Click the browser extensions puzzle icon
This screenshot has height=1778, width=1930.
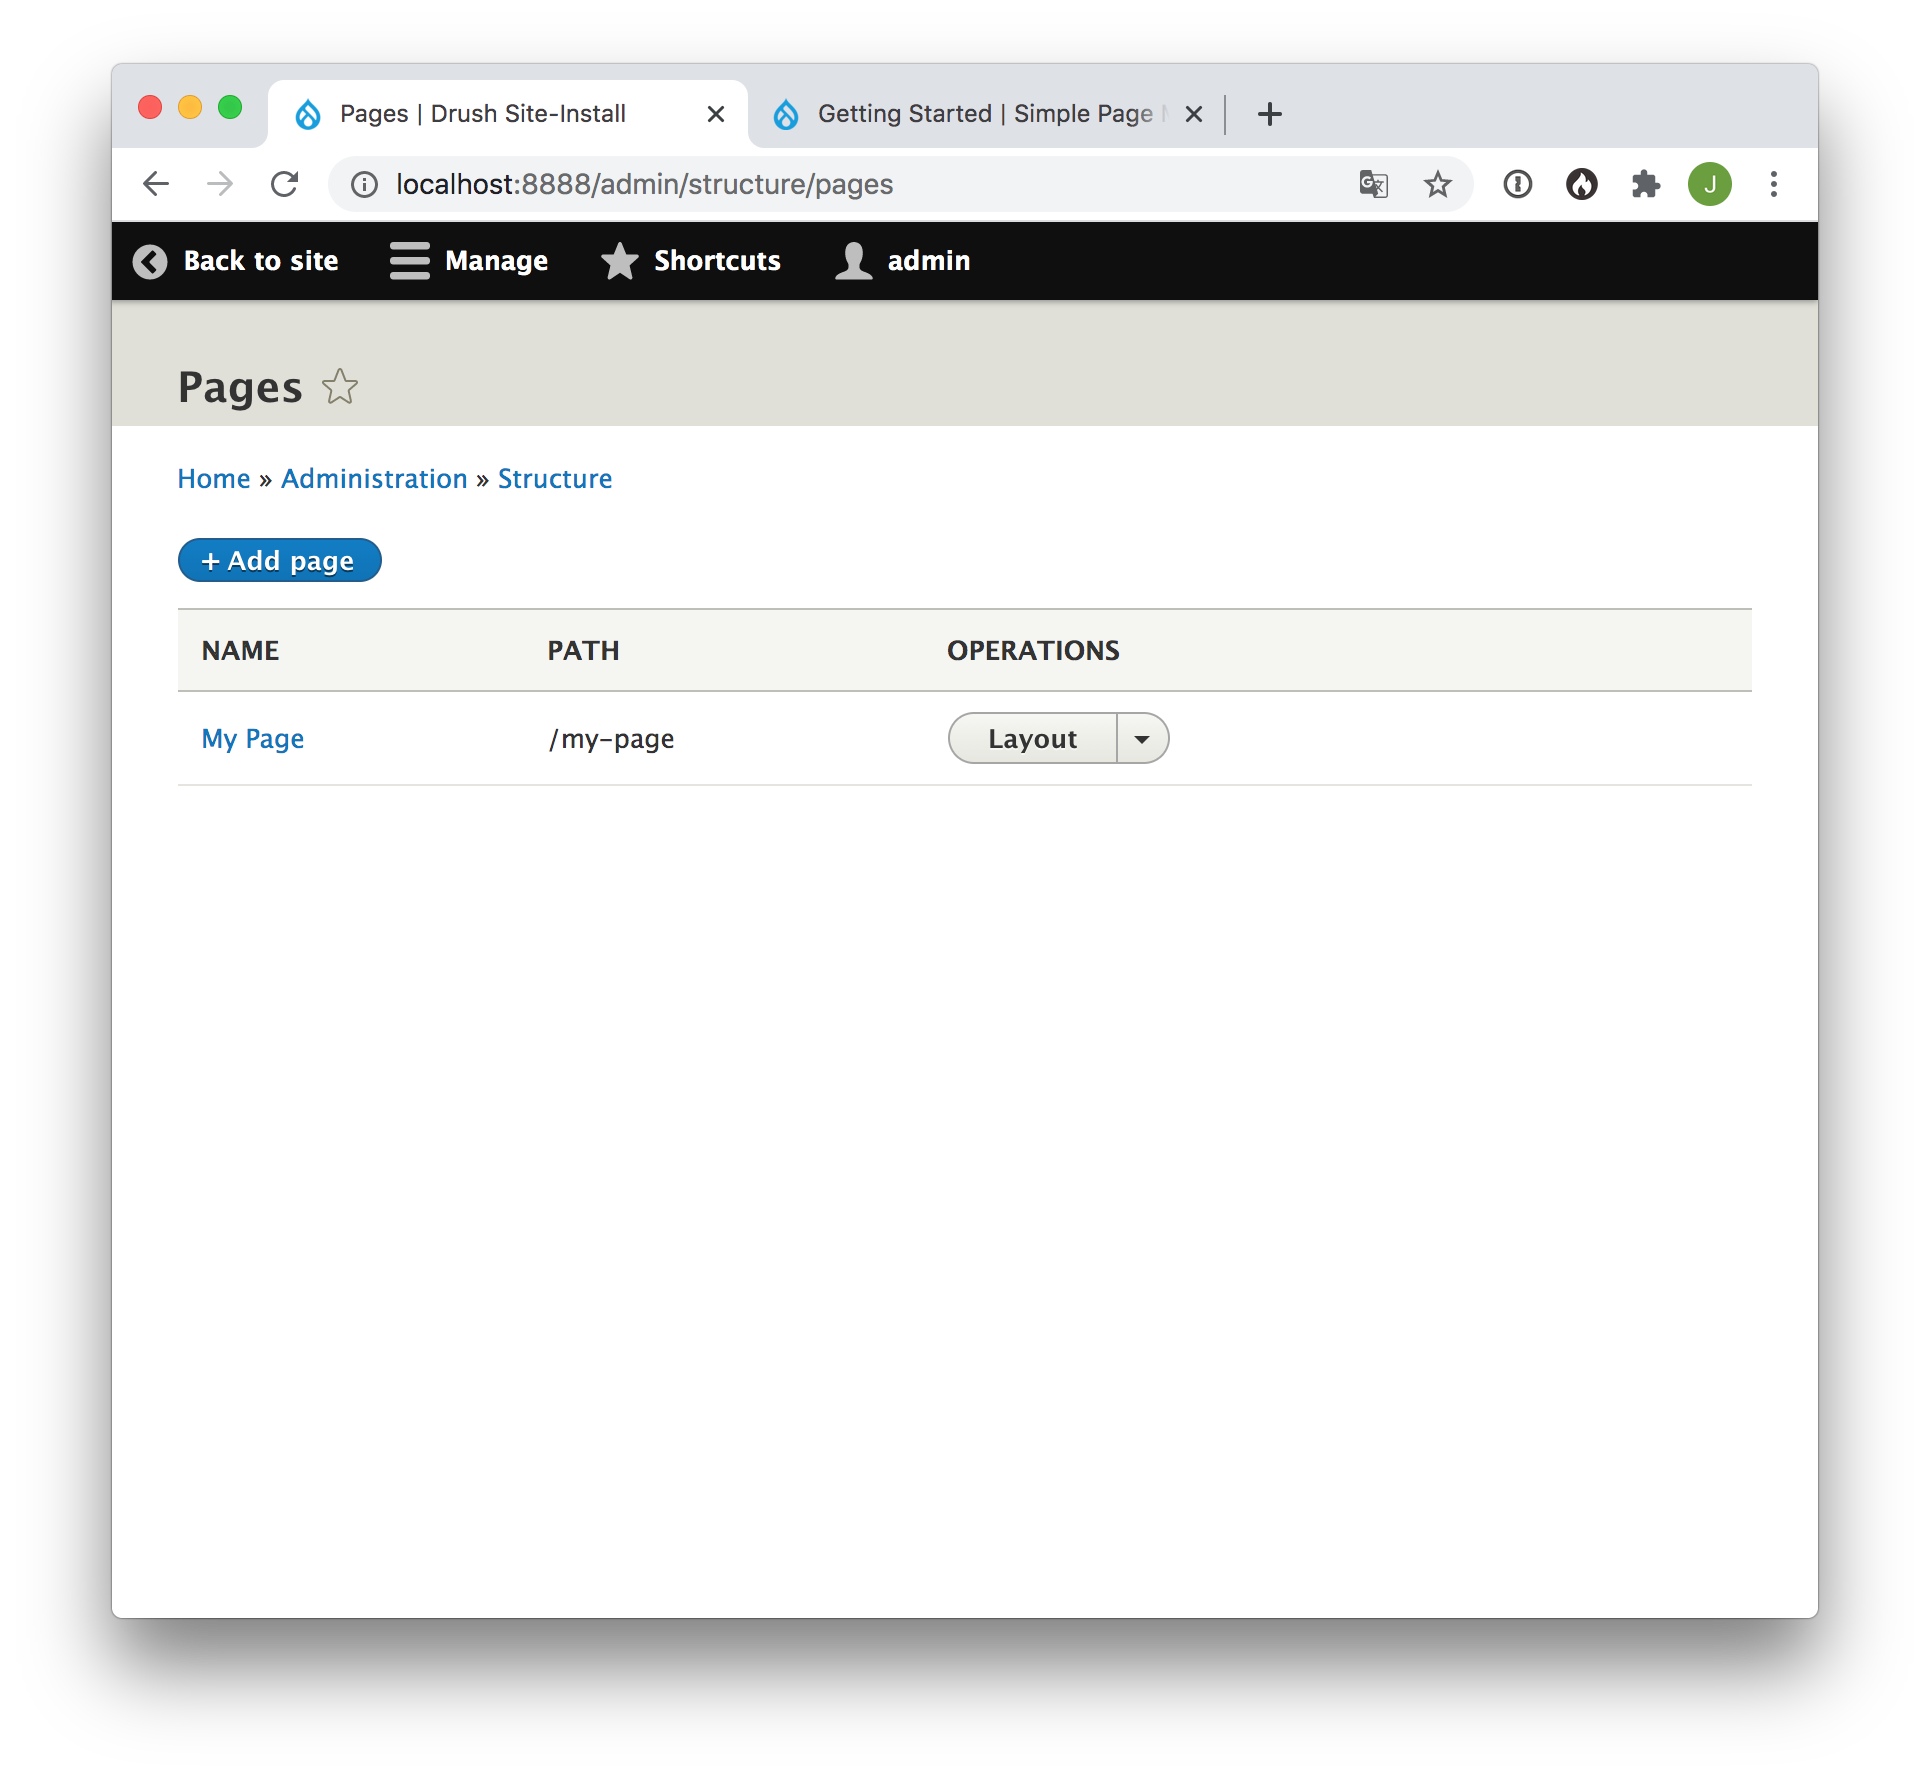[1645, 184]
